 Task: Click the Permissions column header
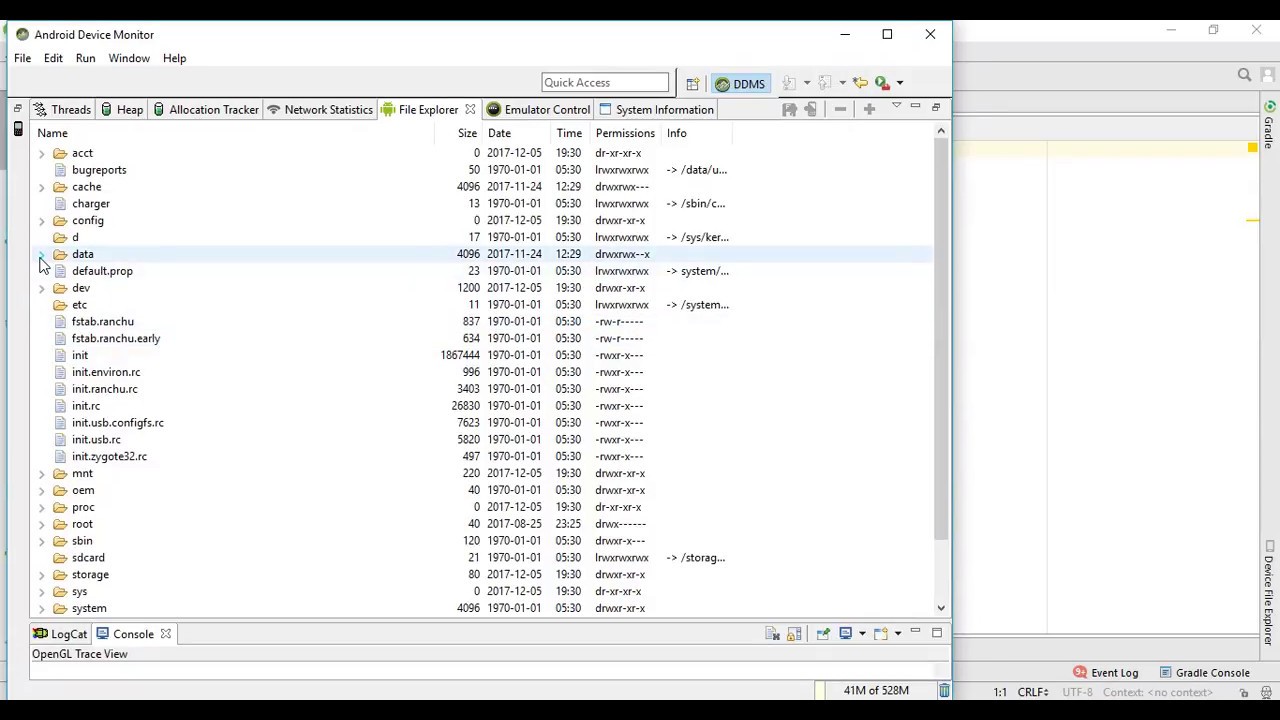coord(625,133)
